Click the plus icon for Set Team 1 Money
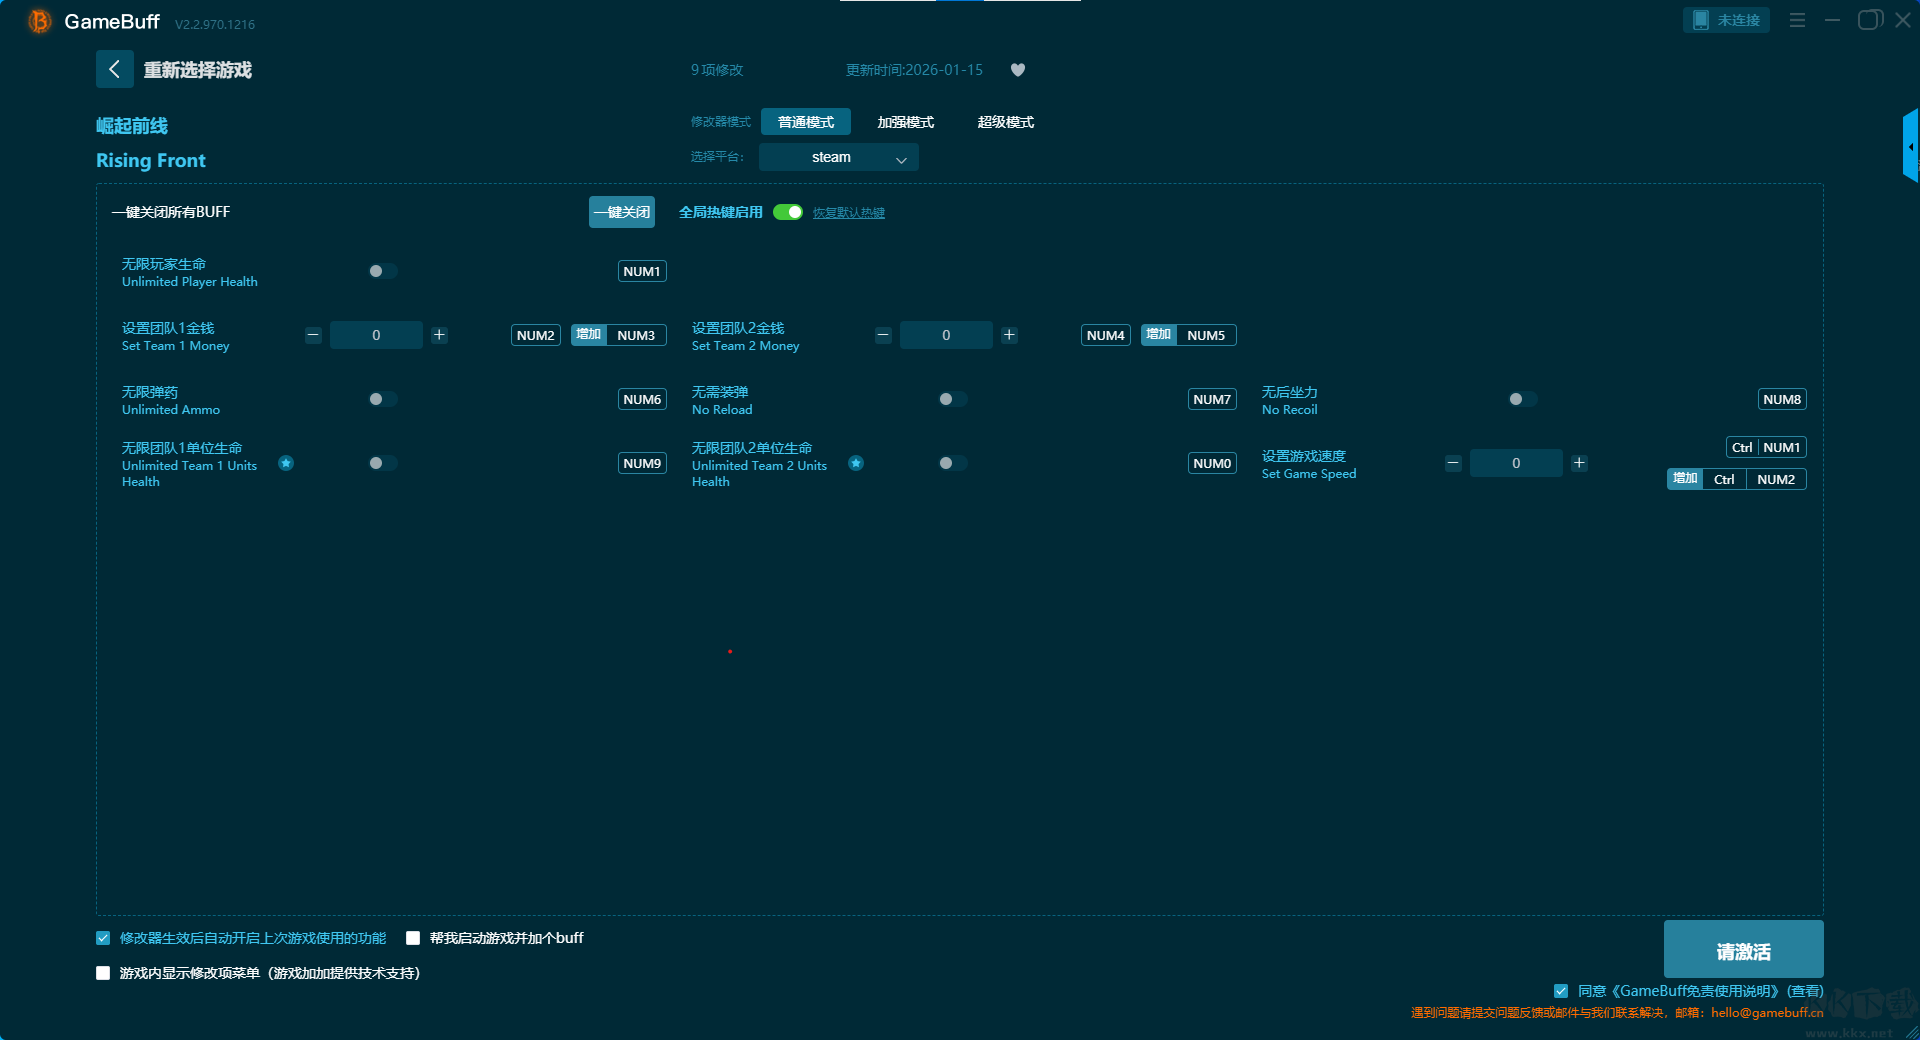The width and height of the screenshot is (1920, 1040). tap(439, 335)
